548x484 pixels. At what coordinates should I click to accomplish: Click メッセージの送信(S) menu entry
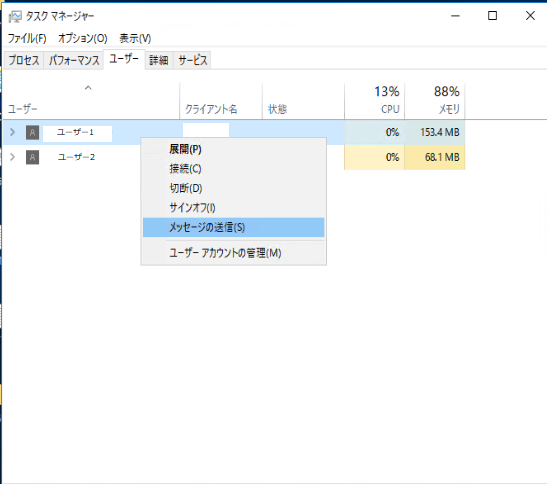point(233,227)
